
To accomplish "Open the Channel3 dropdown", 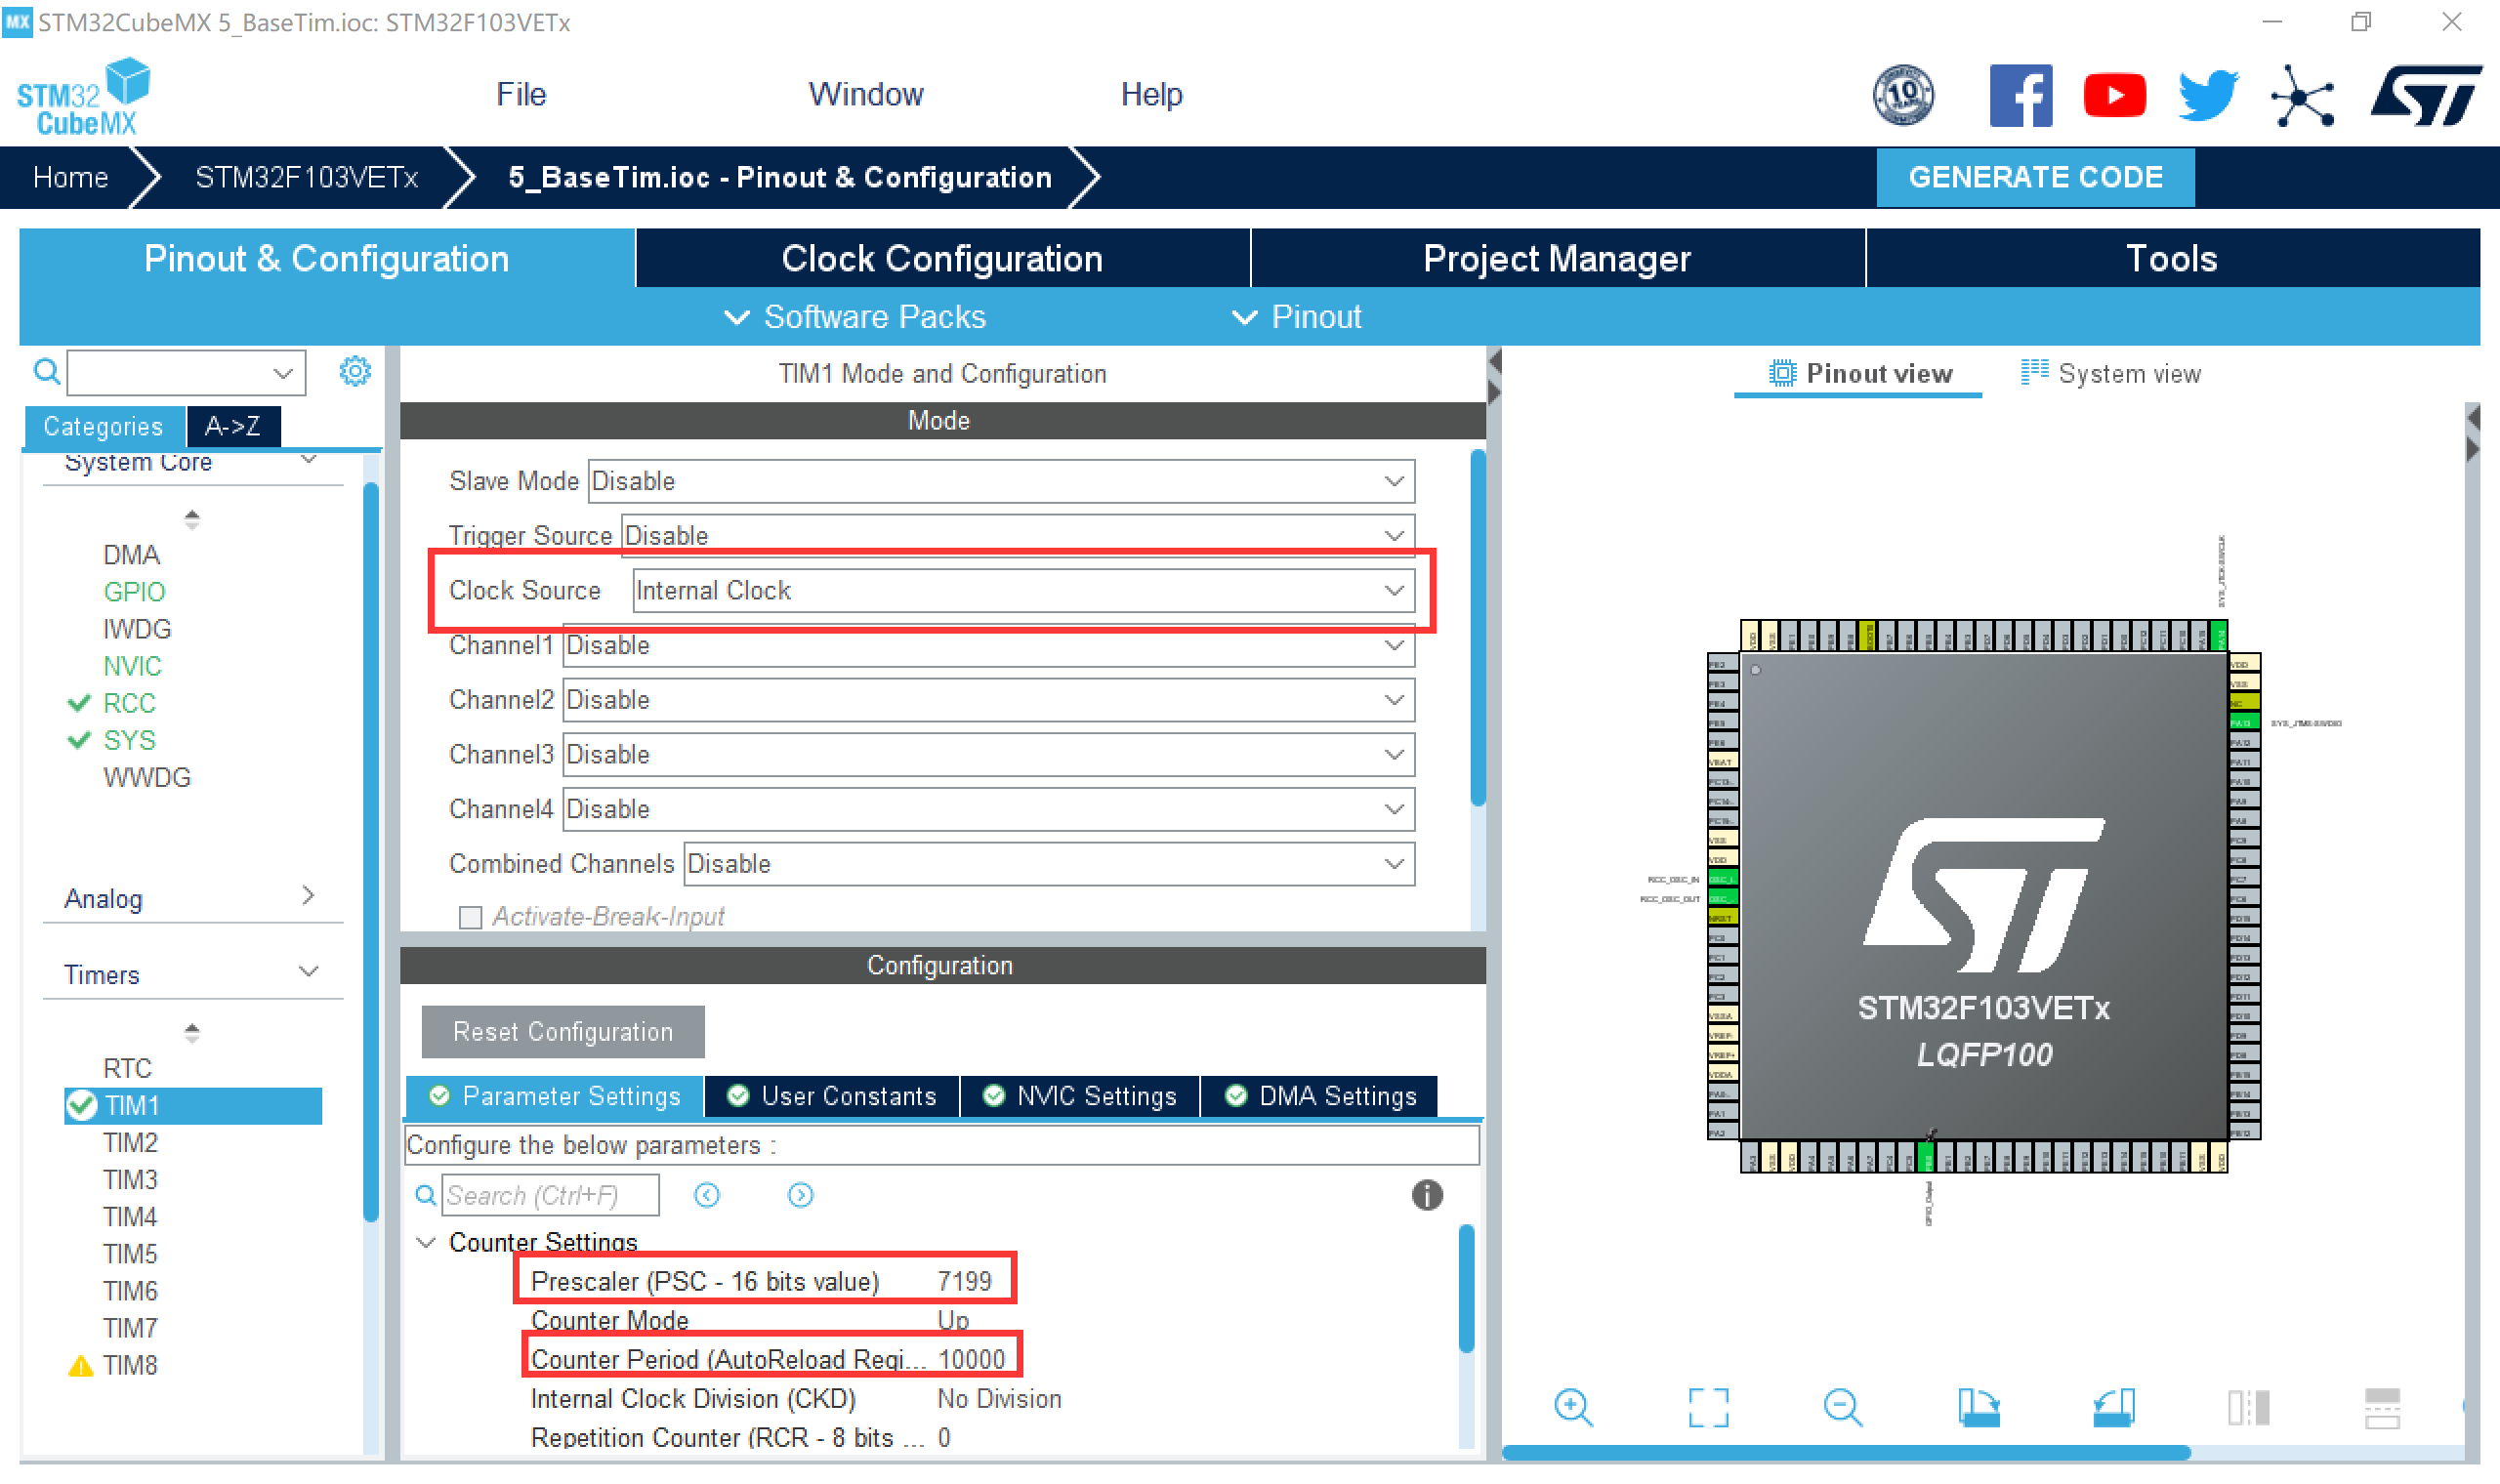I will click(989, 755).
